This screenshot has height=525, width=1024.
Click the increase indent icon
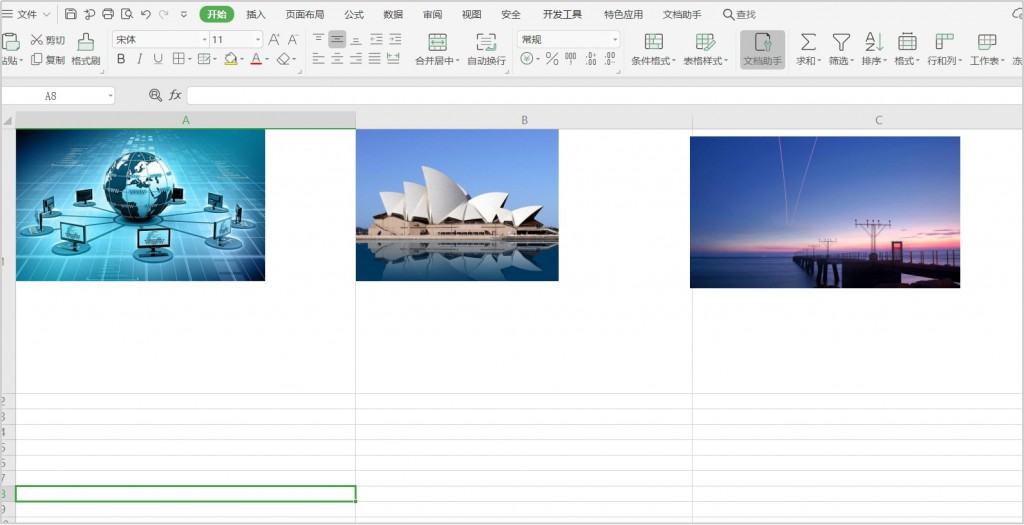coord(395,39)
